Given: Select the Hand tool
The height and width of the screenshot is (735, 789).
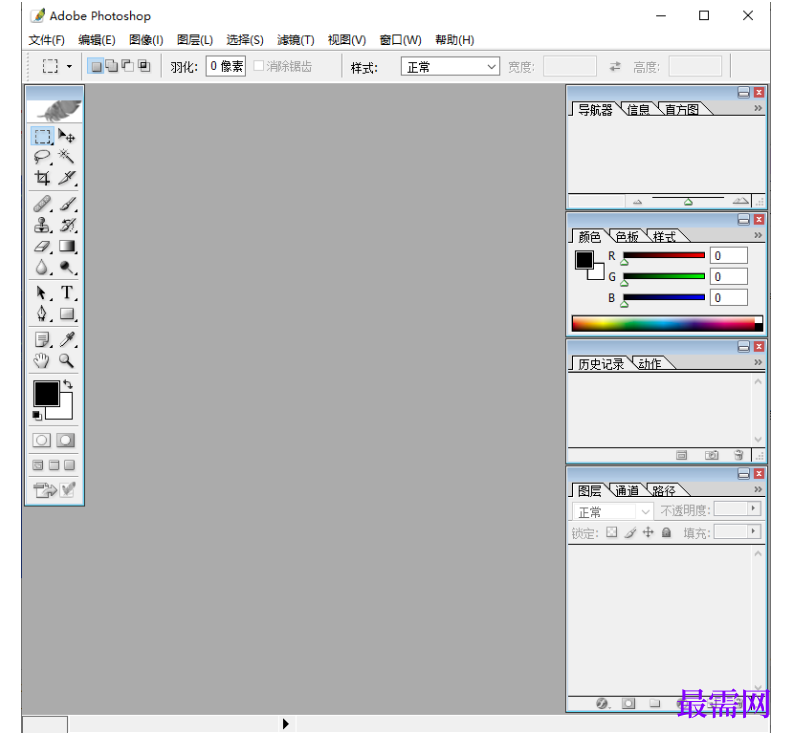Looking at the screenshot, I should click(42, 361).
